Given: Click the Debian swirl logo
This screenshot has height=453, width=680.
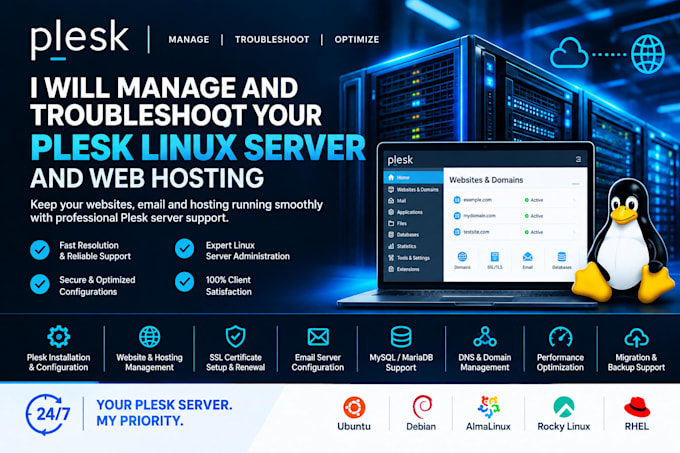Looking at the screenshot, I should 422,407.
